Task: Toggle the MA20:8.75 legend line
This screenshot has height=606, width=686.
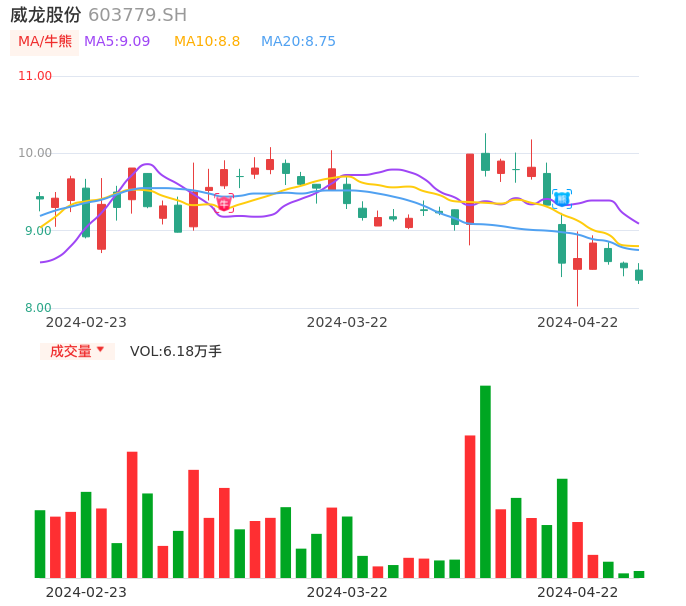Action: pos(298,42)
